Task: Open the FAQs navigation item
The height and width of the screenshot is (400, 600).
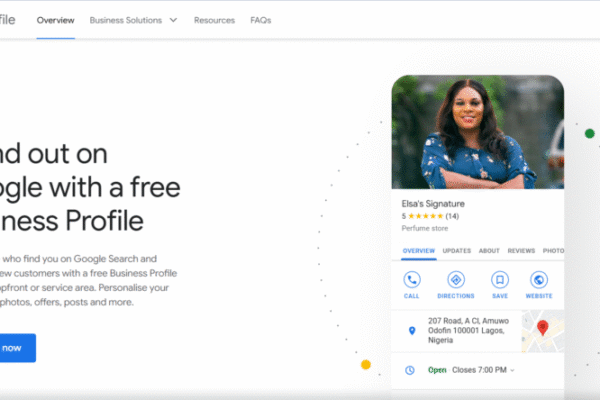Action: point(261,20)
